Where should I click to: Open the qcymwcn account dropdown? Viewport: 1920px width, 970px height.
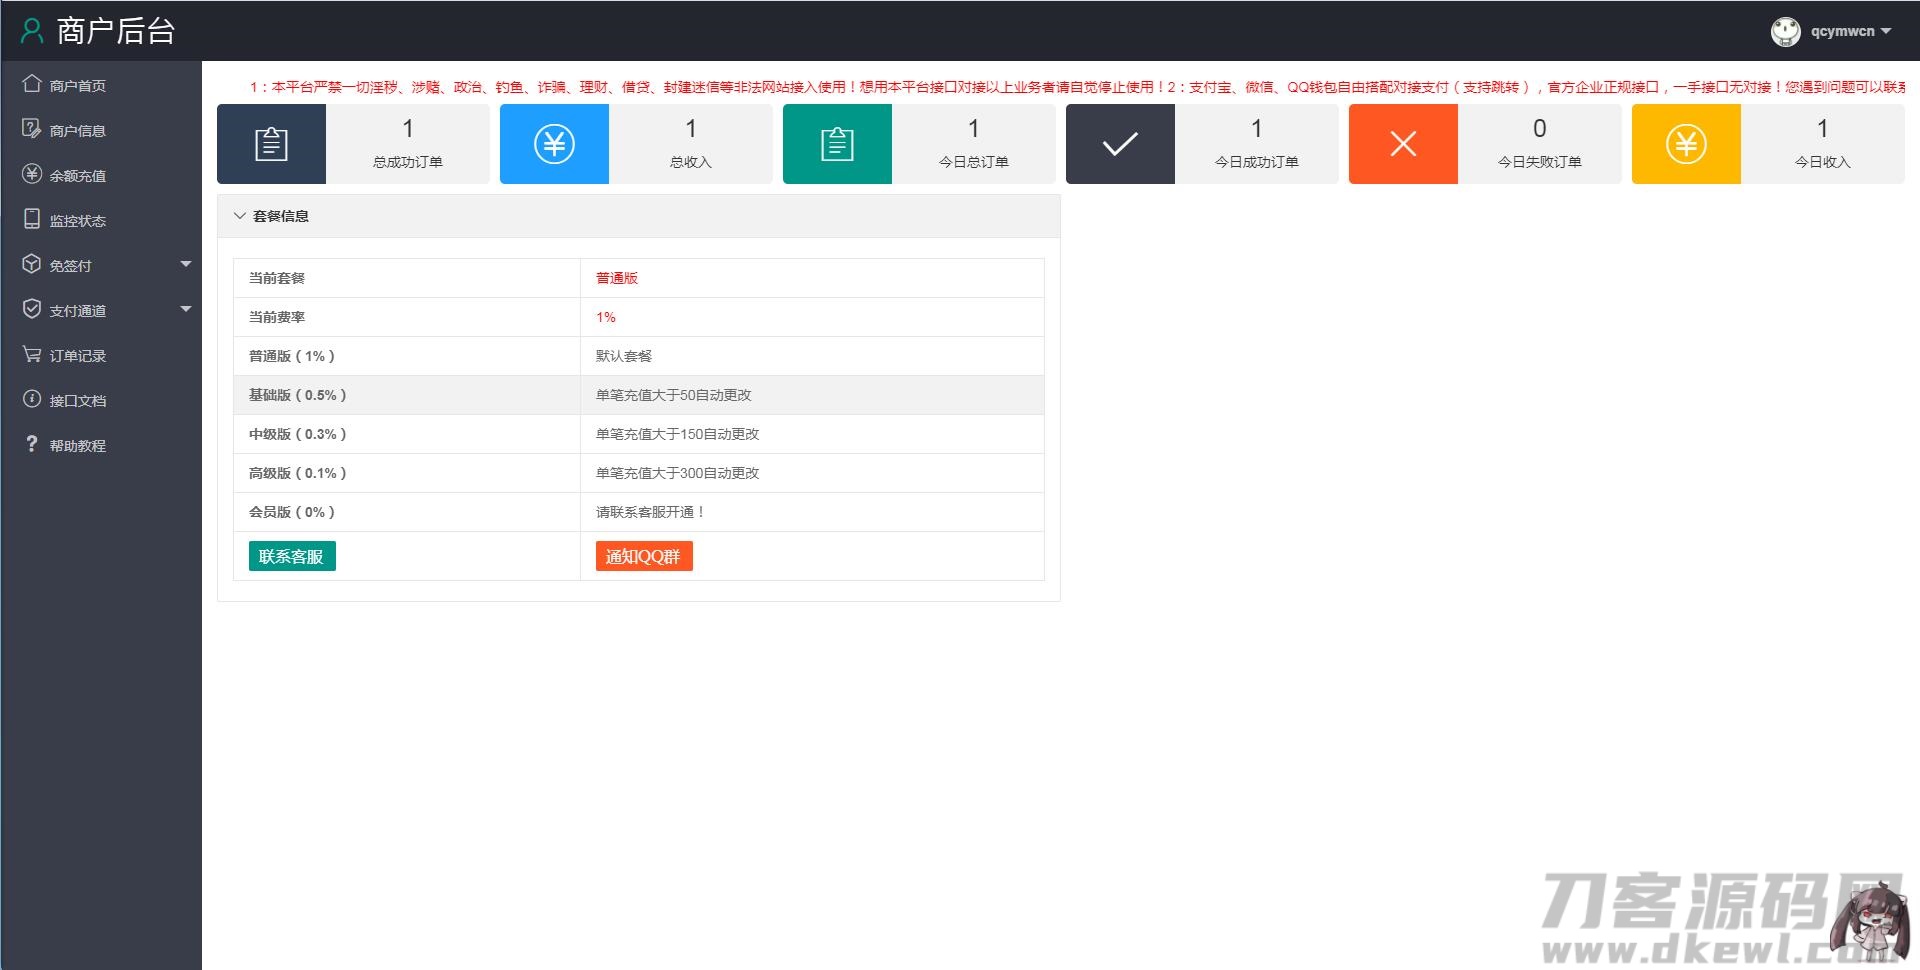click(1833, 31)
